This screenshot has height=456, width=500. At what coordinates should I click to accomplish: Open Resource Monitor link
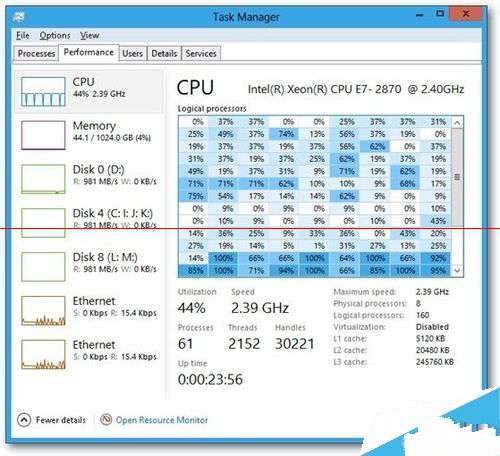[162, 420]
